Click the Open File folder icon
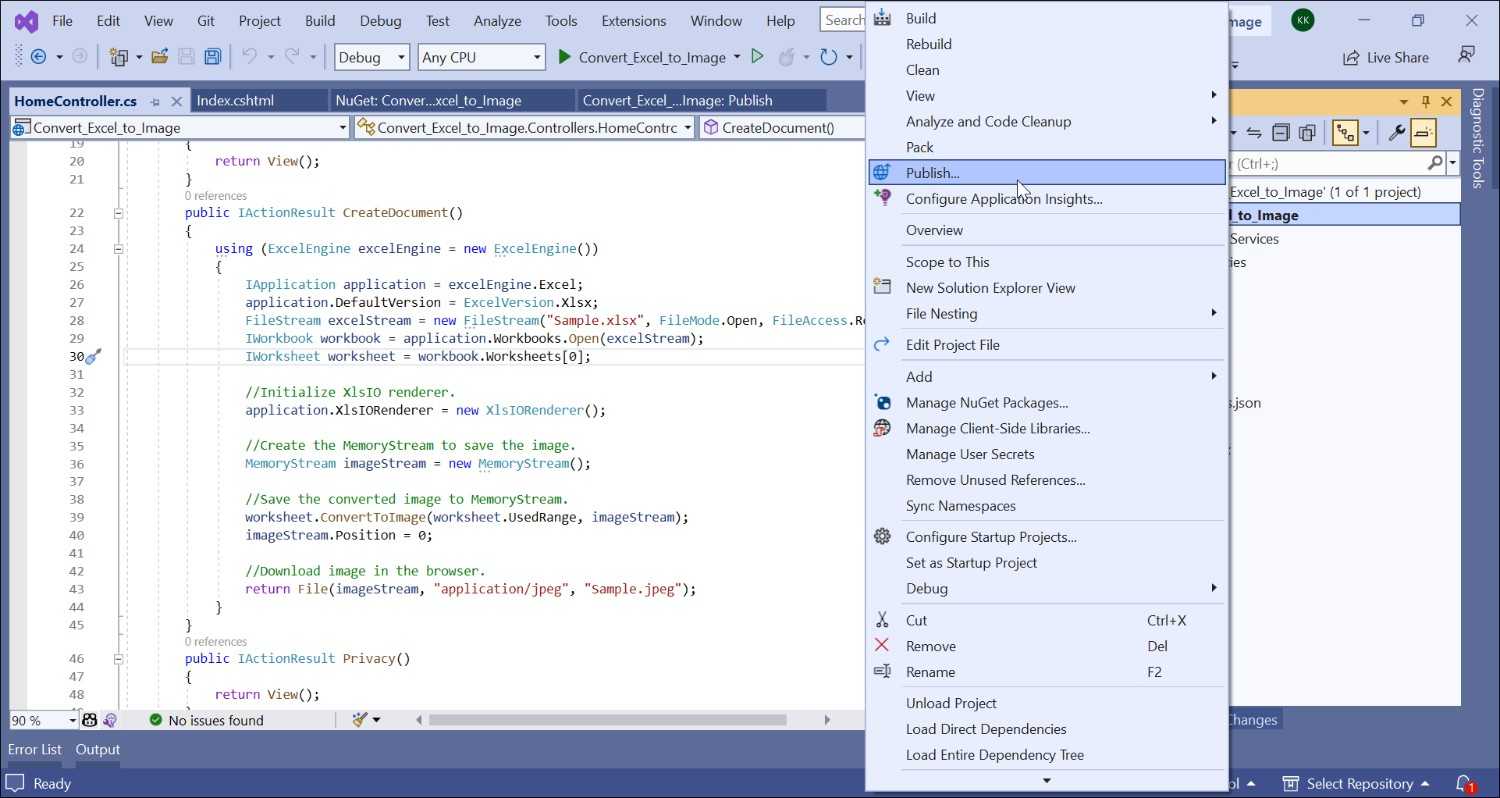This screenshot has width=1500, height=798. (160, 57)
